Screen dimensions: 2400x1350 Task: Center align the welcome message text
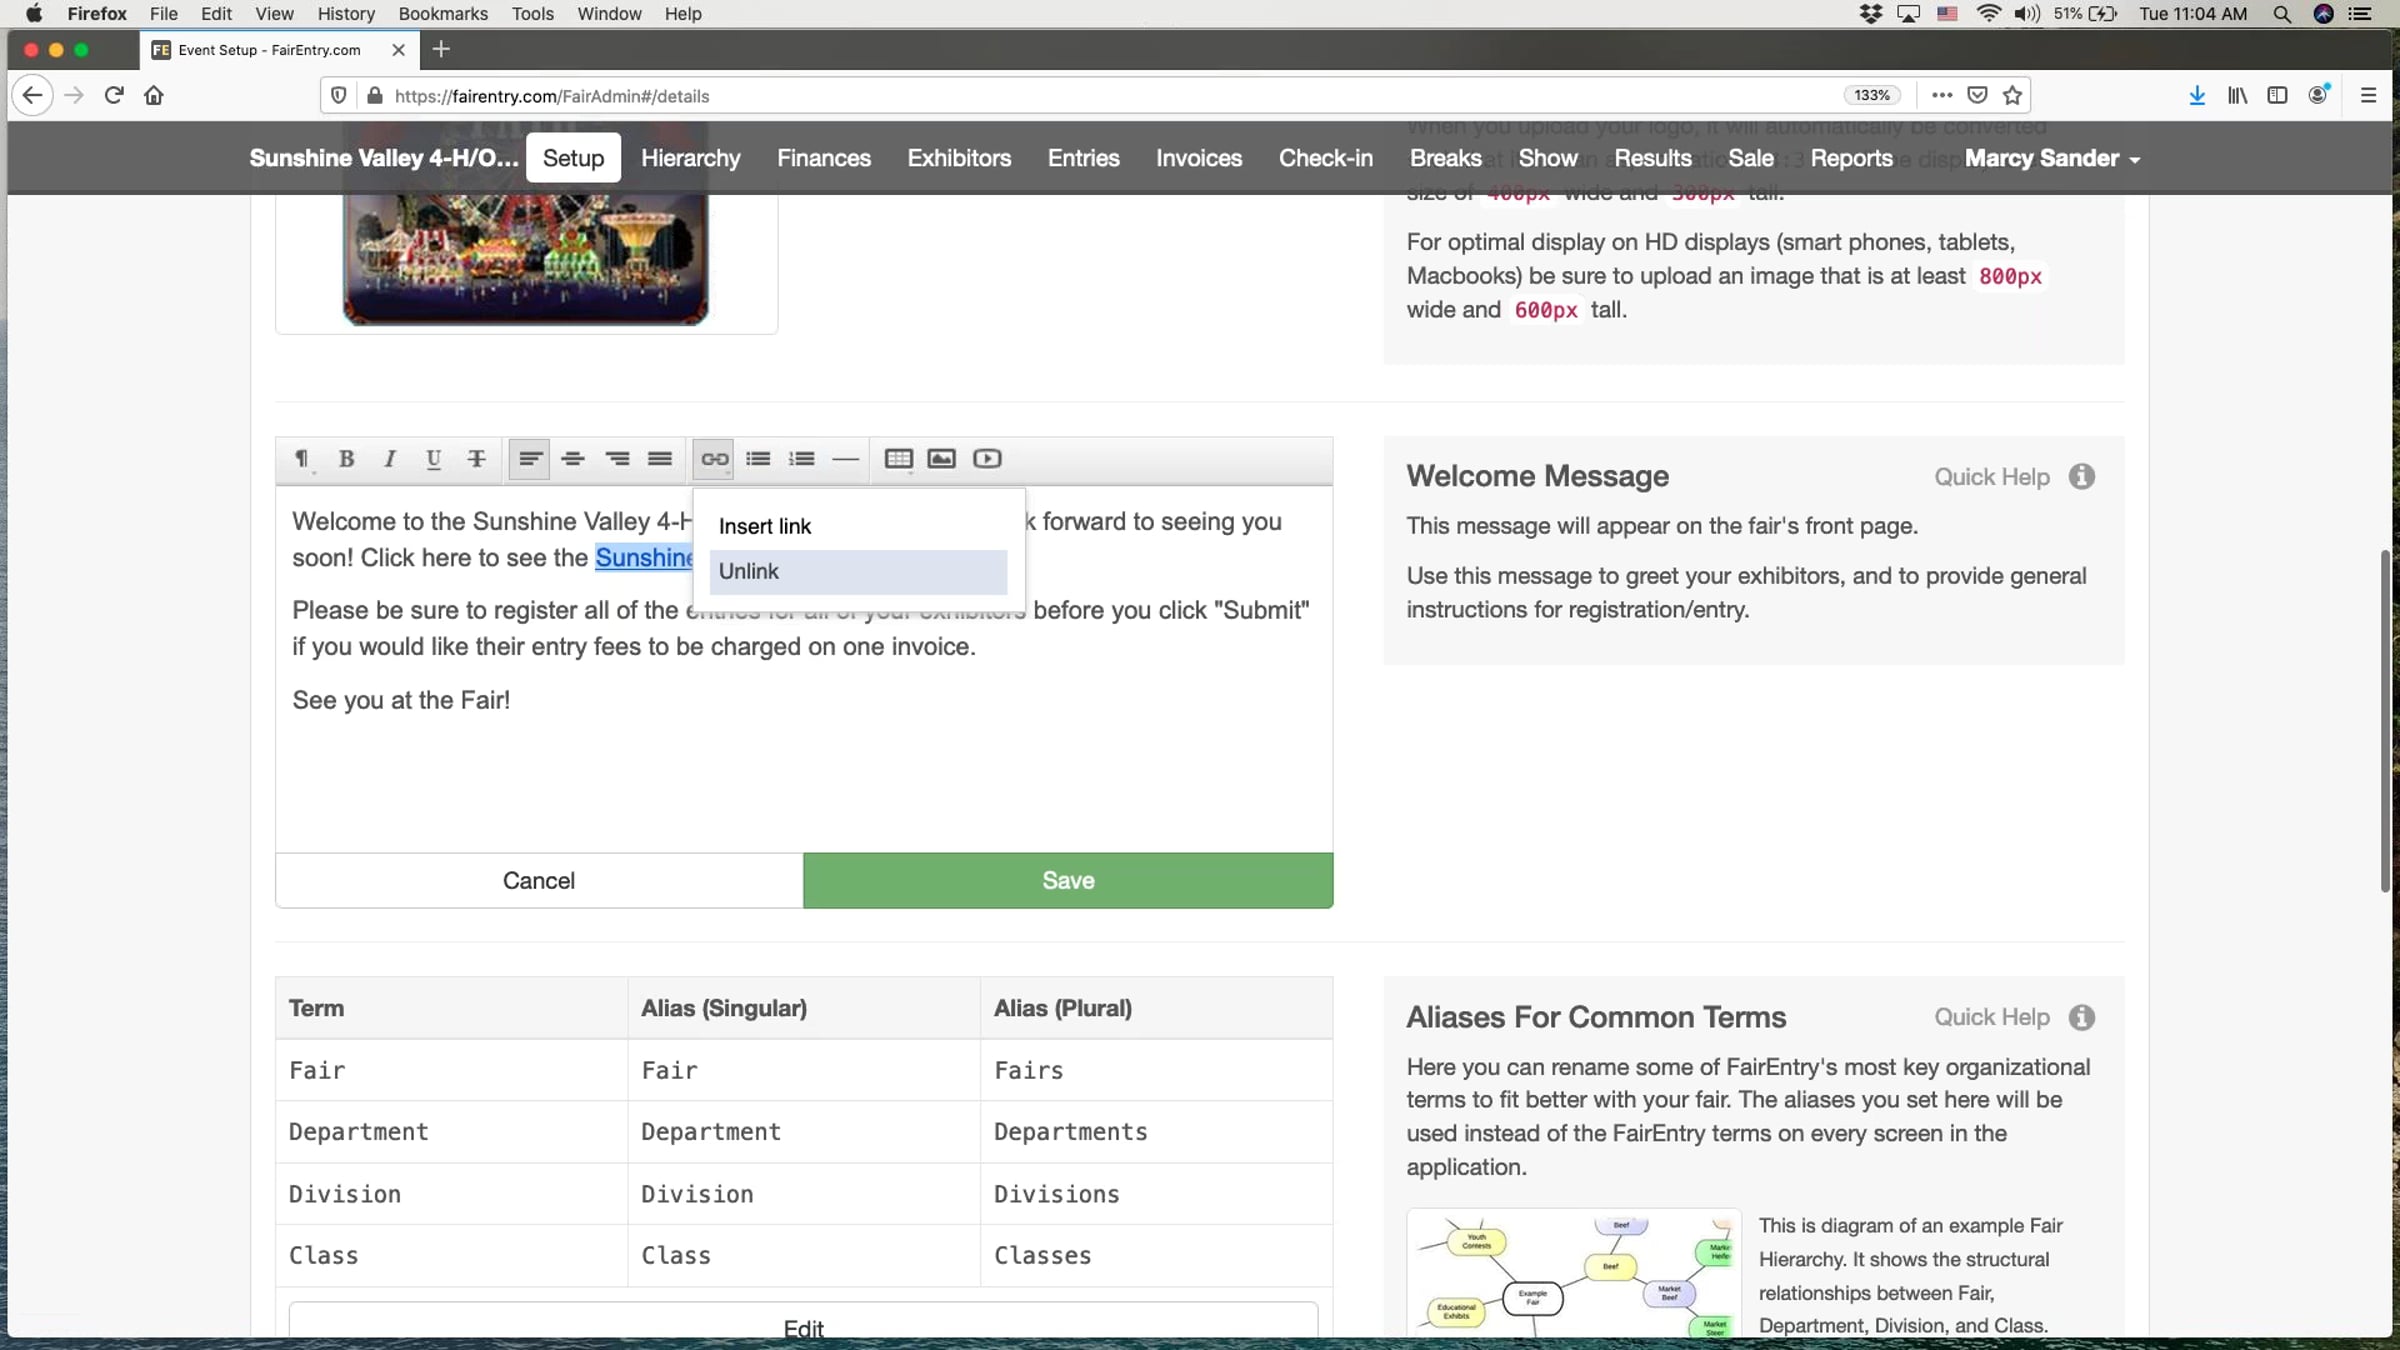(573, 459)
